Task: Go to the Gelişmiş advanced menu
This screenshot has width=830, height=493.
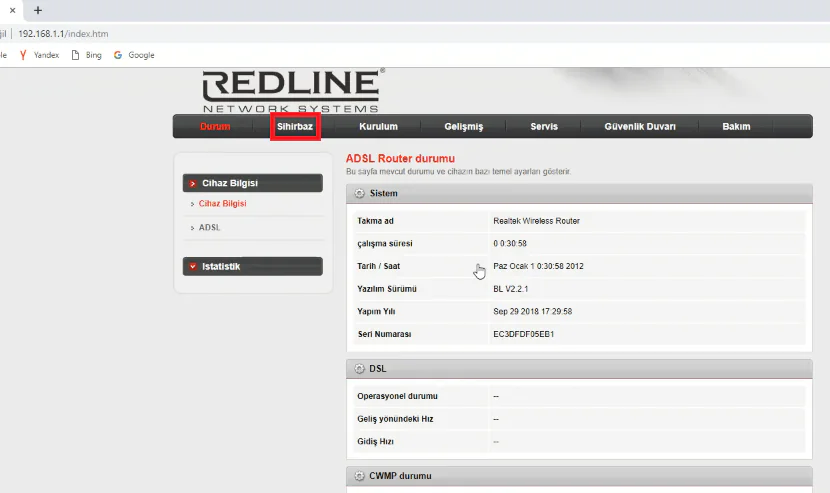Action: click(464, 127)
